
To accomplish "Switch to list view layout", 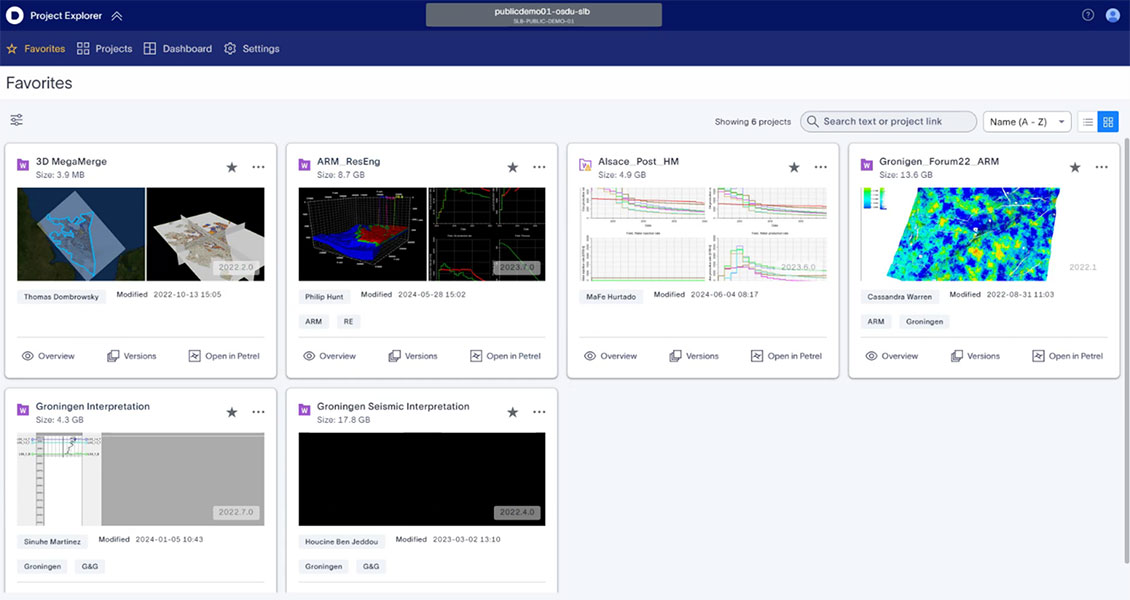I will coord(1087,121).
